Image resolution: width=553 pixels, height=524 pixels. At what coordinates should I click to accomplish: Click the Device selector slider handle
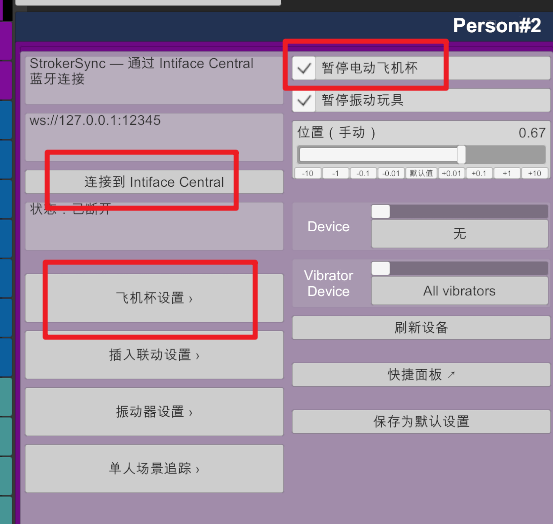(381, 211)
